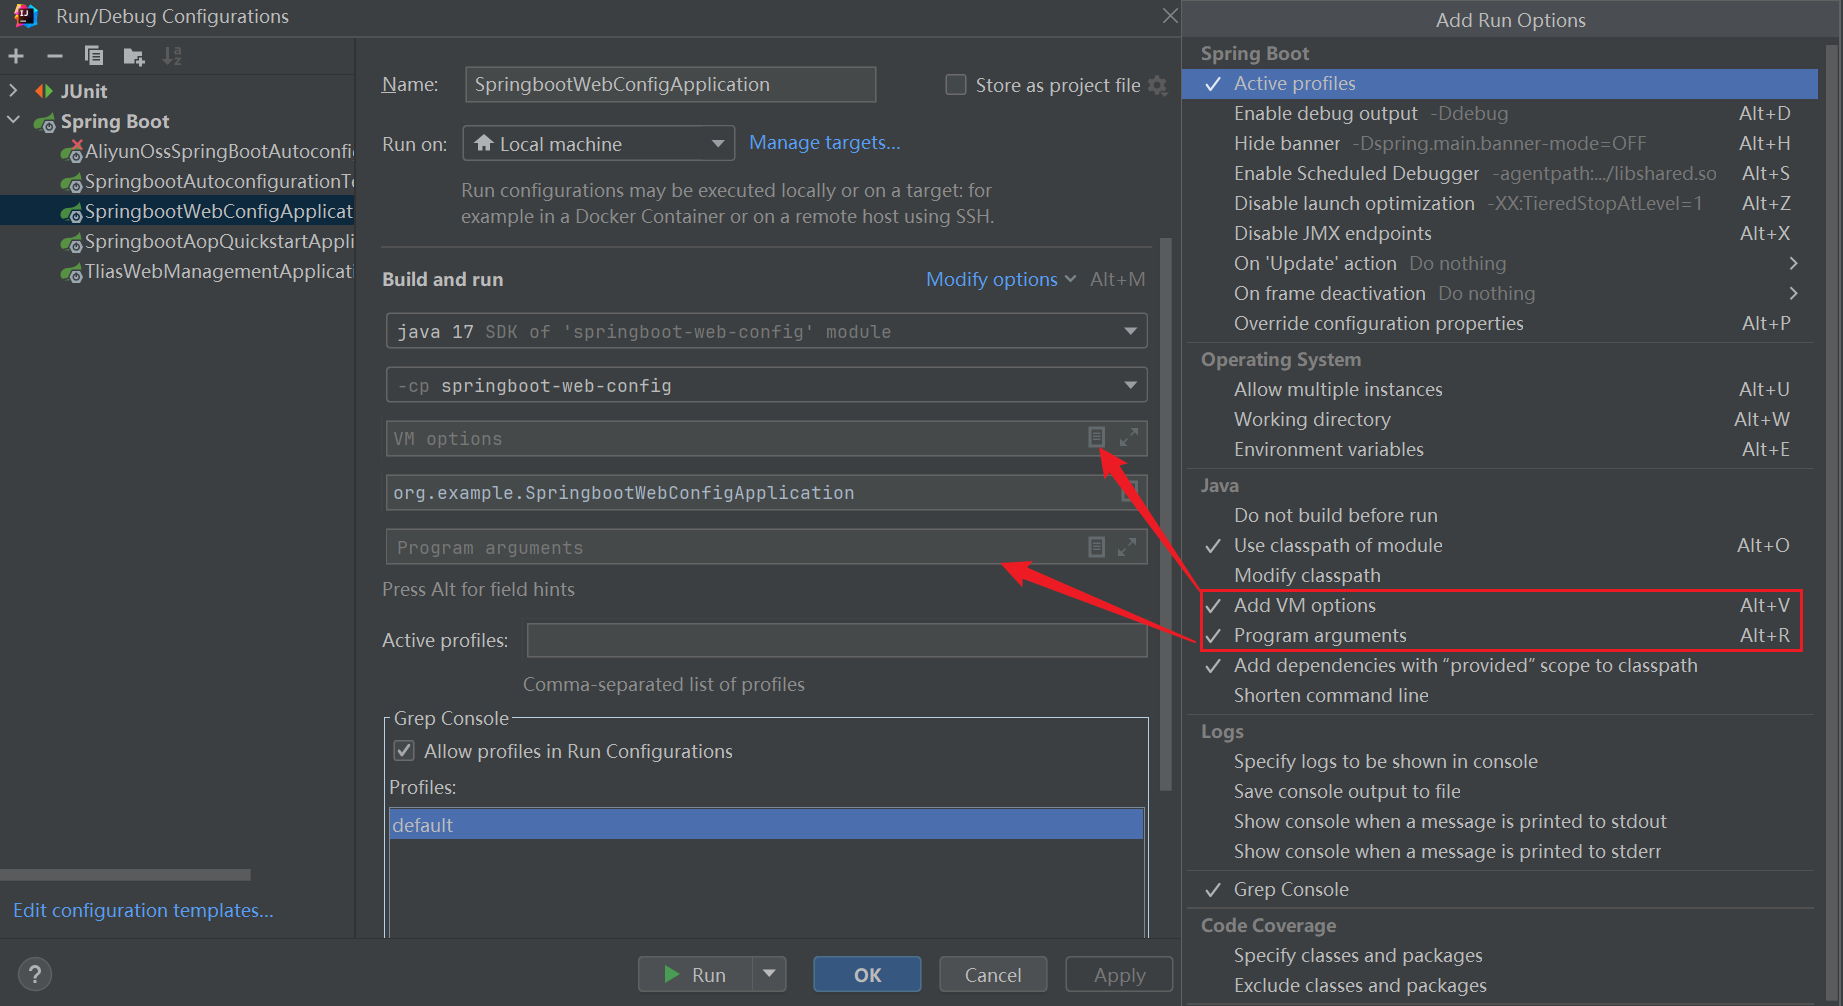Toggle Program arguments run option
This screenshot has width=1843, height=1006.
pyautogui.click(x=1499, y=635)
